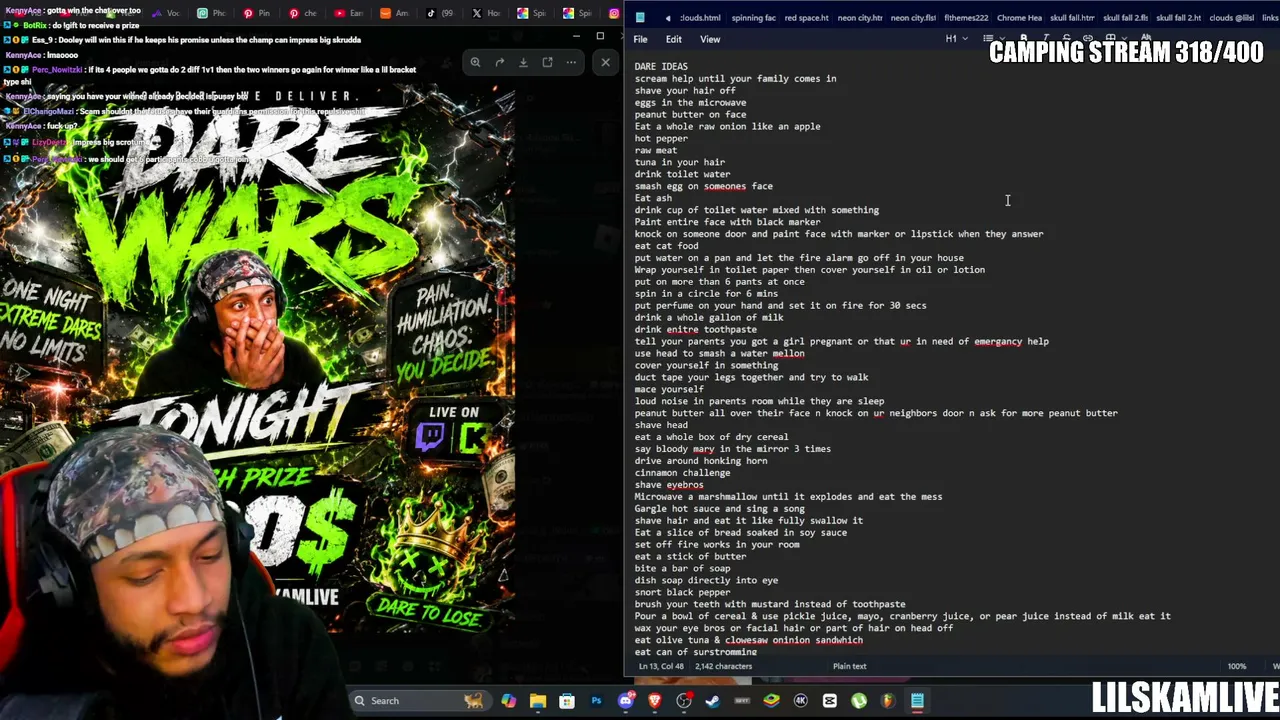Switch to Notepad in the taskbar

click(917, 701)
